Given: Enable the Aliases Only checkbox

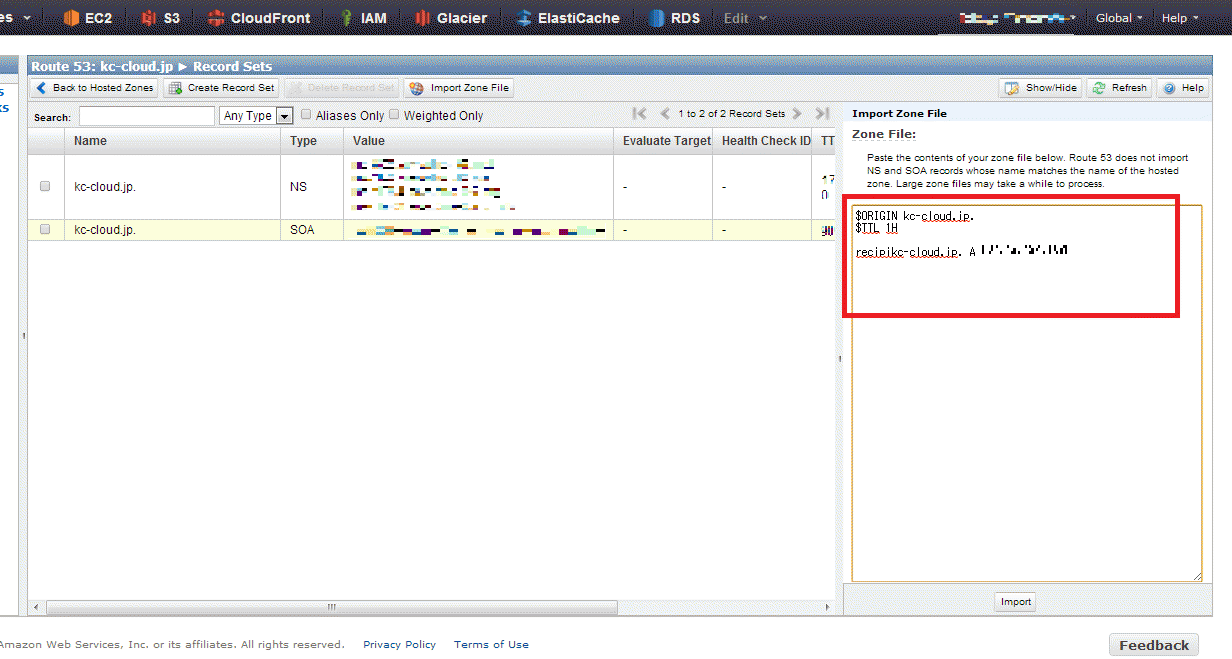Looking at the screenshot, I should pyautogui.click(x=307, y=115).
